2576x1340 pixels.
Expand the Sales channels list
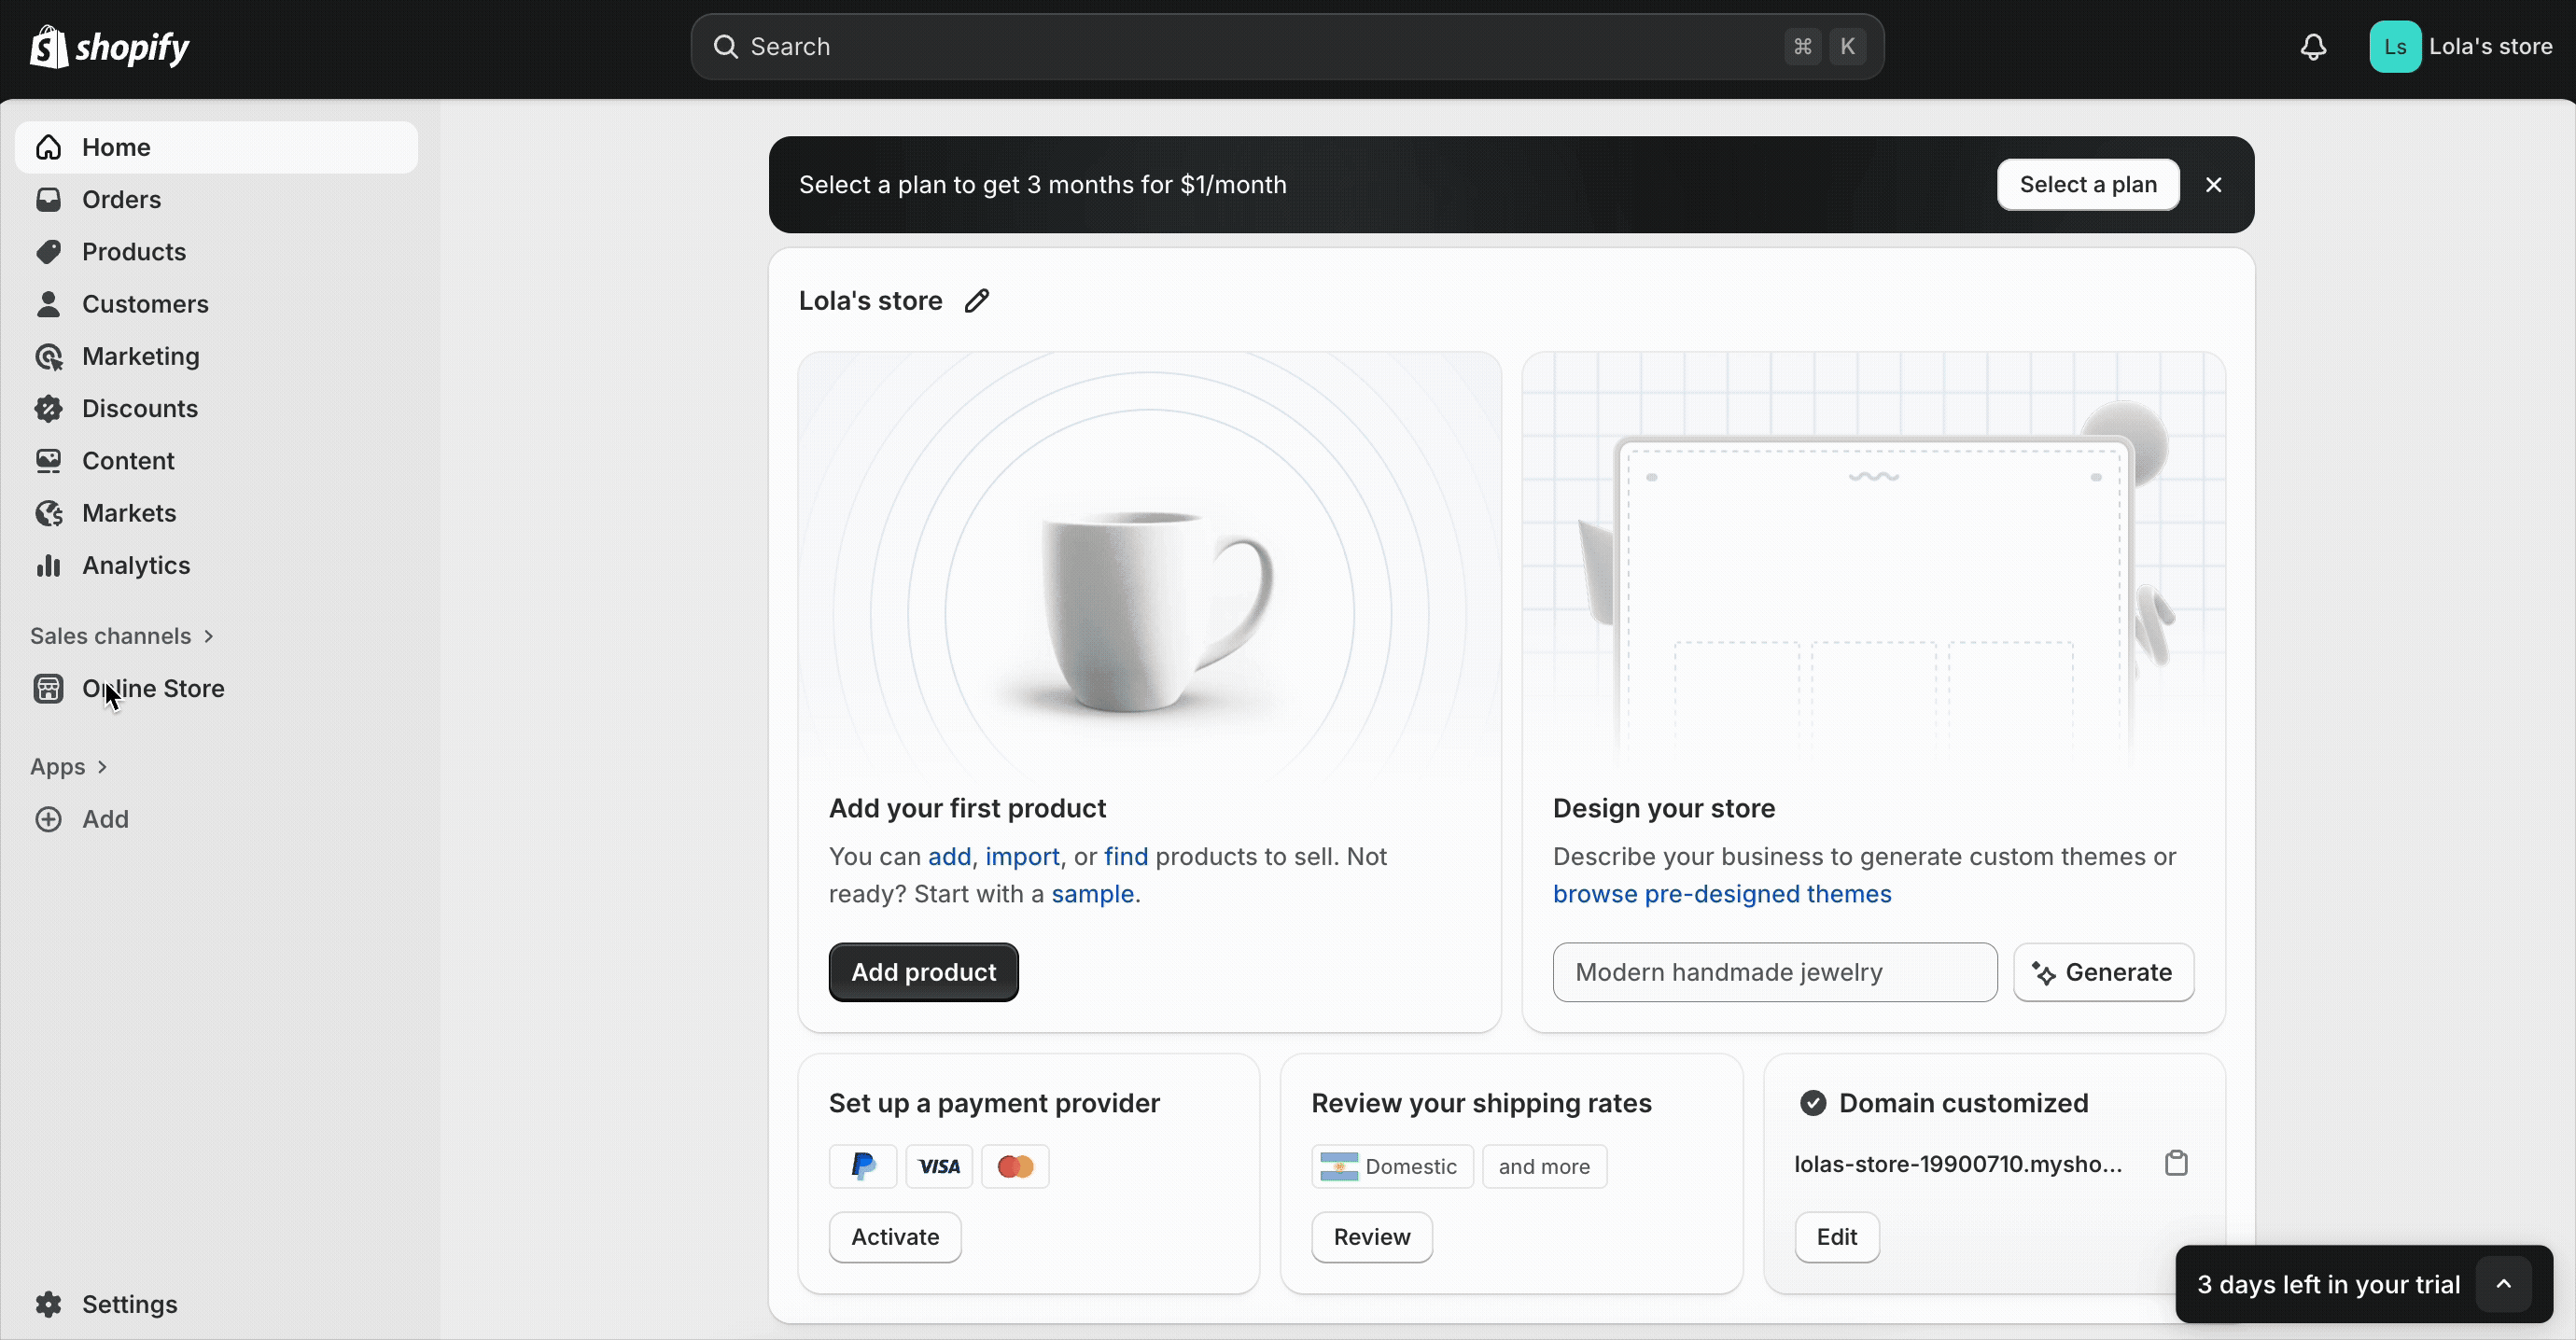click(x=123, y=636)
